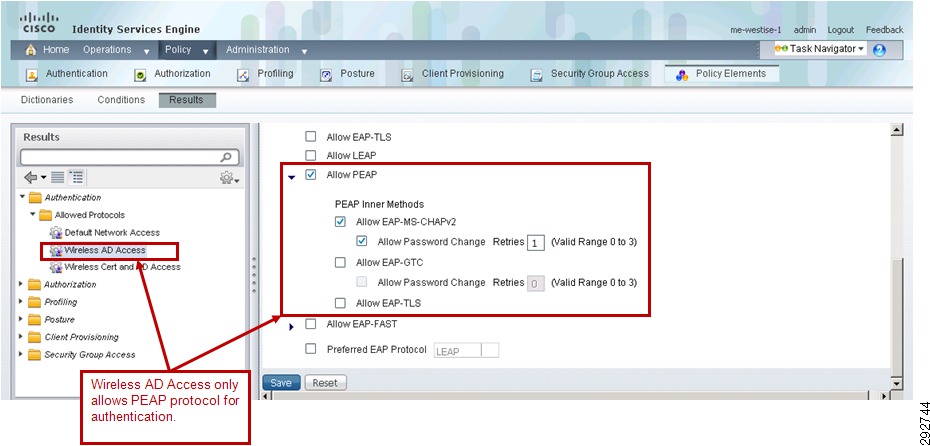
Task: Click the back arrow in Results toolbar
Action: [x=31, y=177]
